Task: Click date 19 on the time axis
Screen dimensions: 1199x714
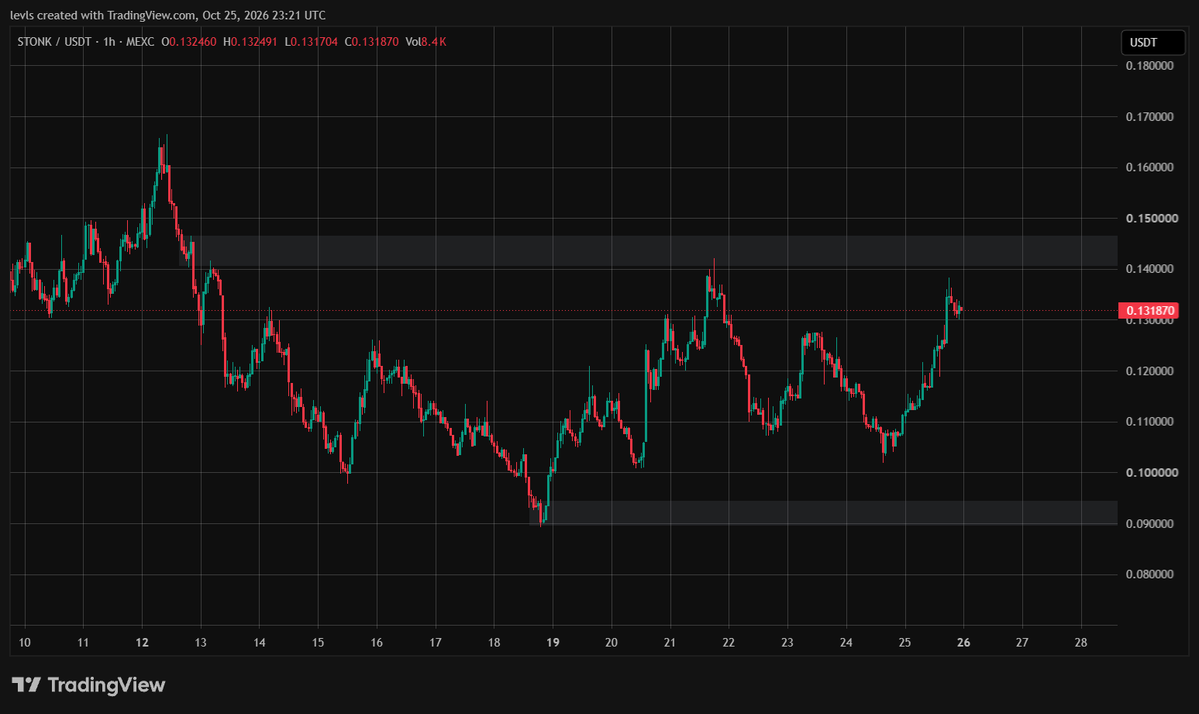Action: coord(553,643)
